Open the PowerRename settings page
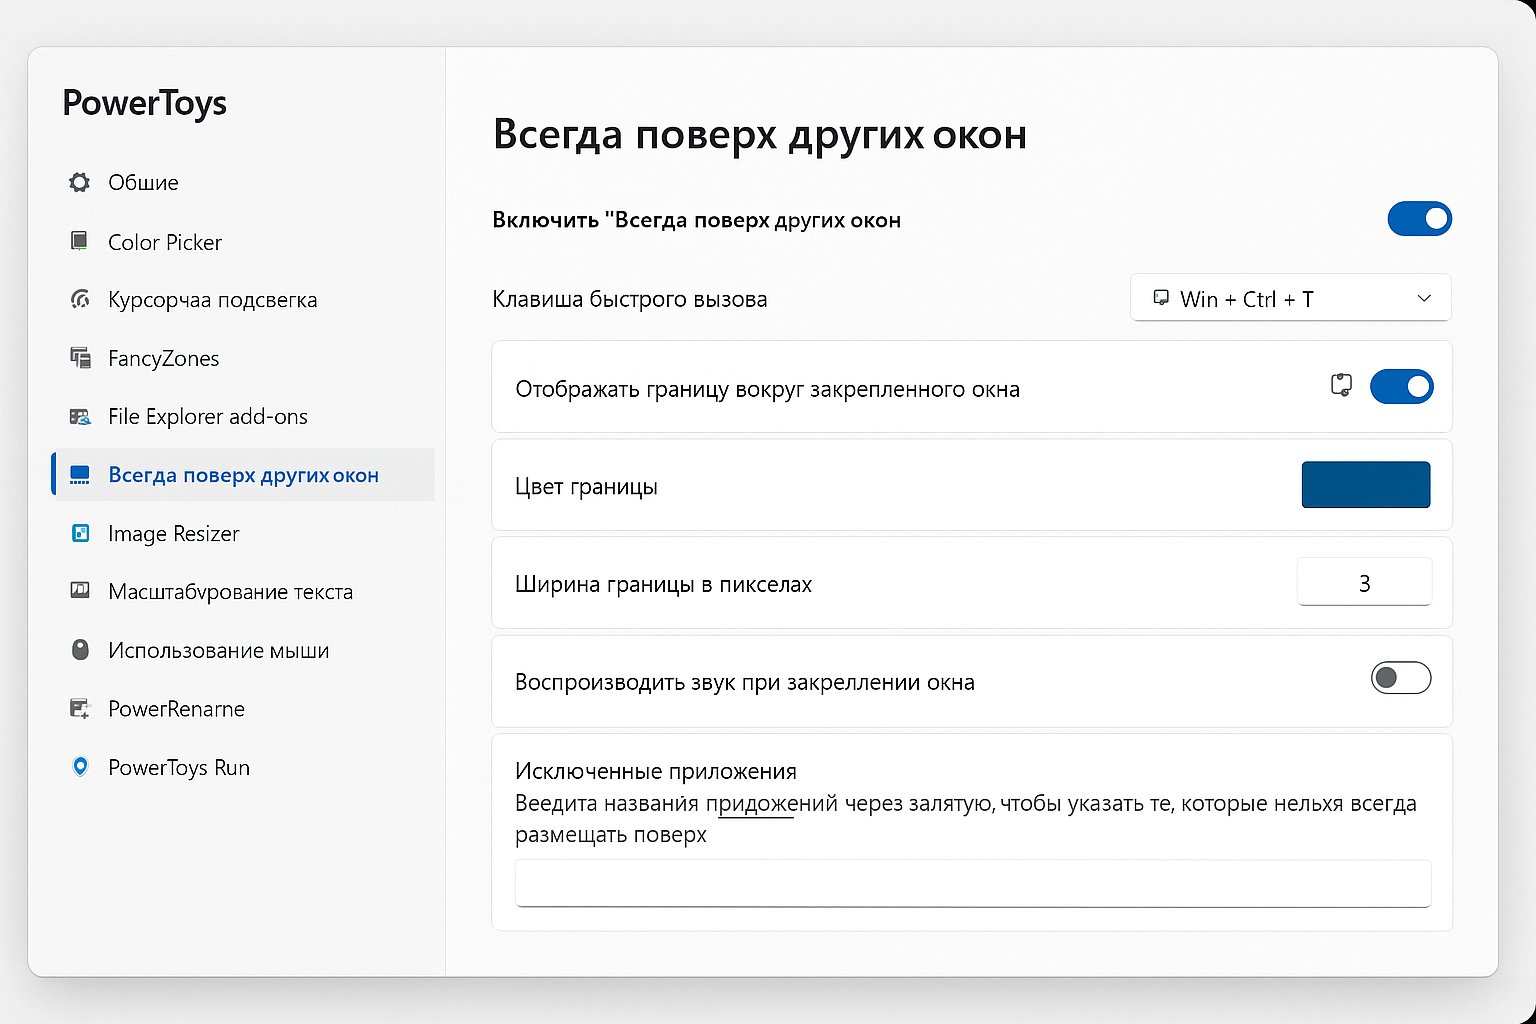1536x1024 pixels. coord(176,709)
